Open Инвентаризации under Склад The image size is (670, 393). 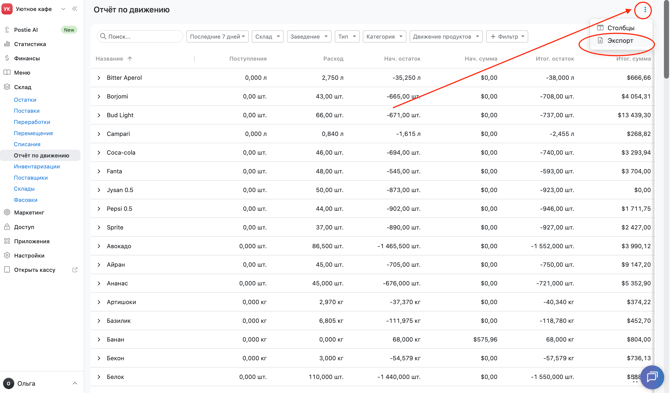click(x=37, y=166)
